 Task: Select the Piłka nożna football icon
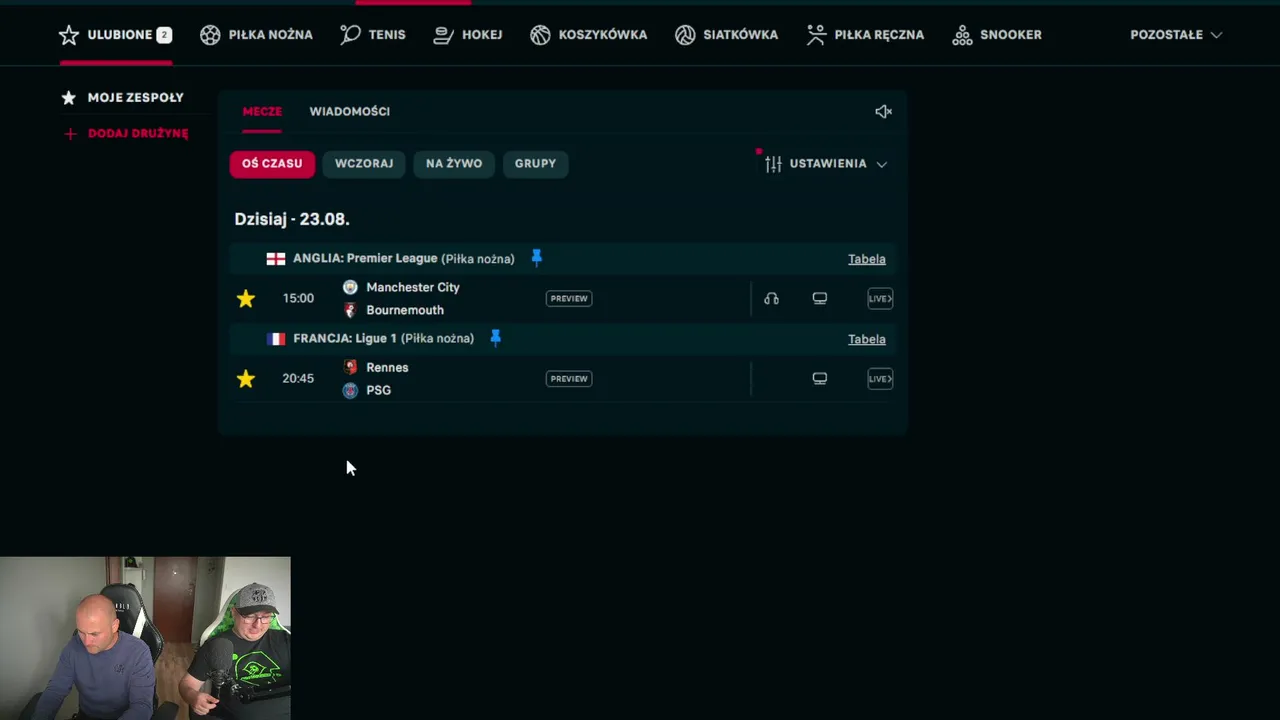[x=210, y=35]
